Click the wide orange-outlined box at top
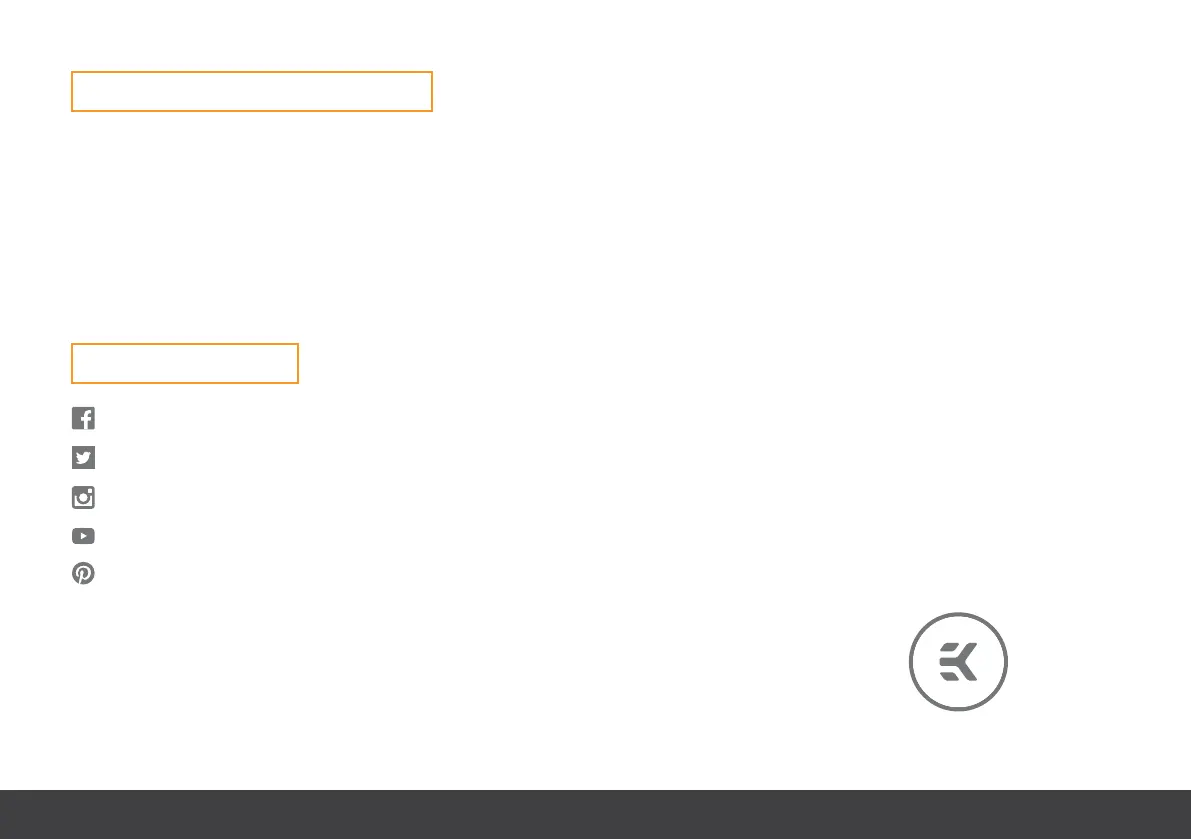 coord(252,92)
